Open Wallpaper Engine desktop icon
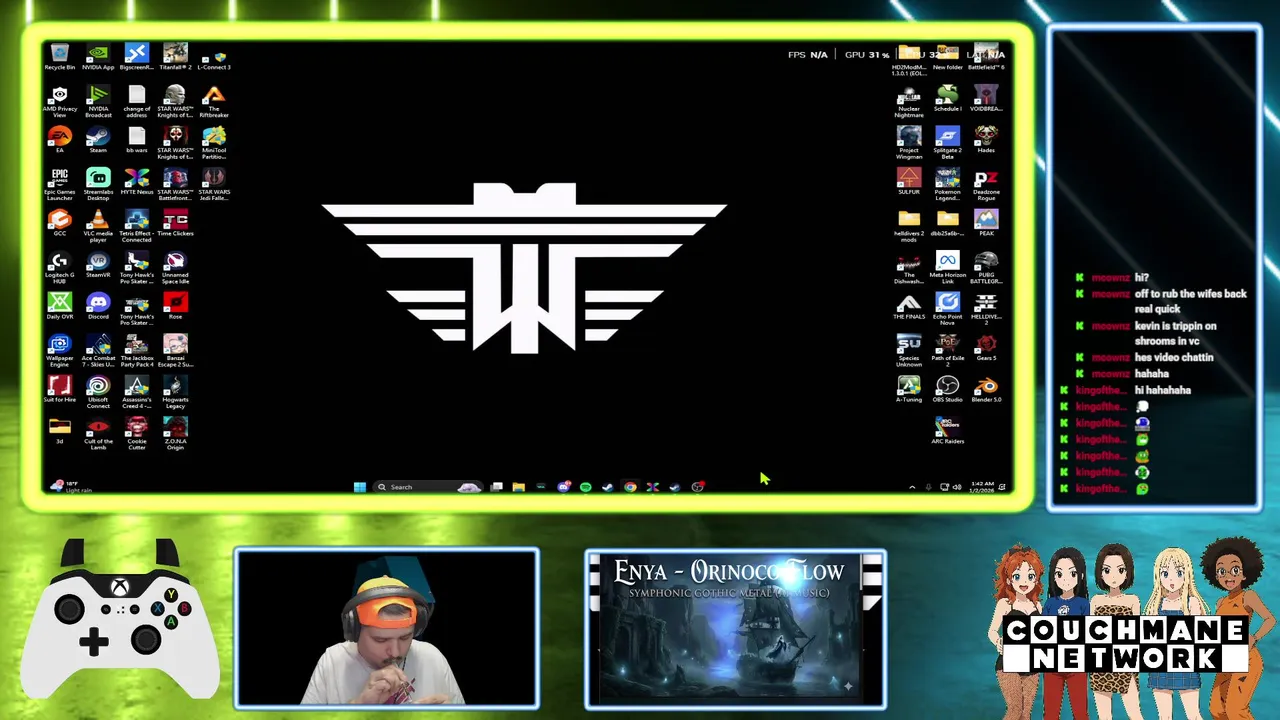 (59, 351)
